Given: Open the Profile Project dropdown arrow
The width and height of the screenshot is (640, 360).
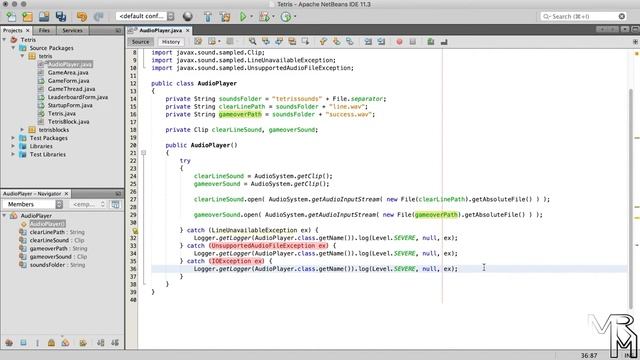Looking at the screenshot, I should (295, 17).
